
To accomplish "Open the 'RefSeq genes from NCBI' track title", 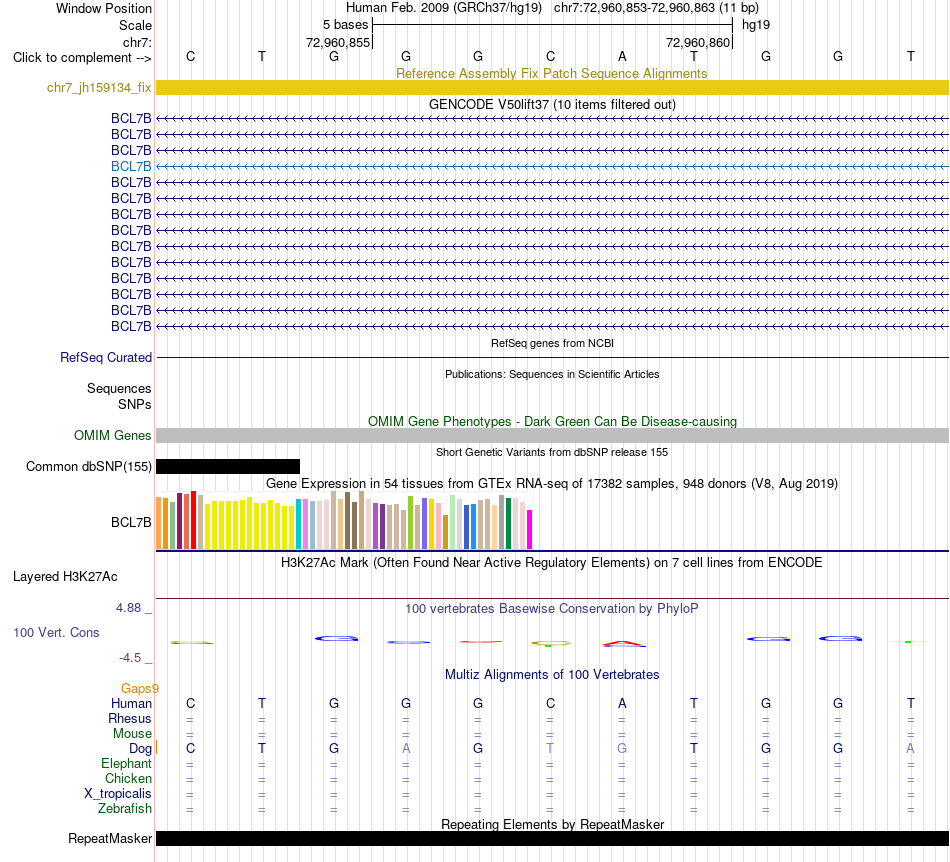I will [552, 343].
